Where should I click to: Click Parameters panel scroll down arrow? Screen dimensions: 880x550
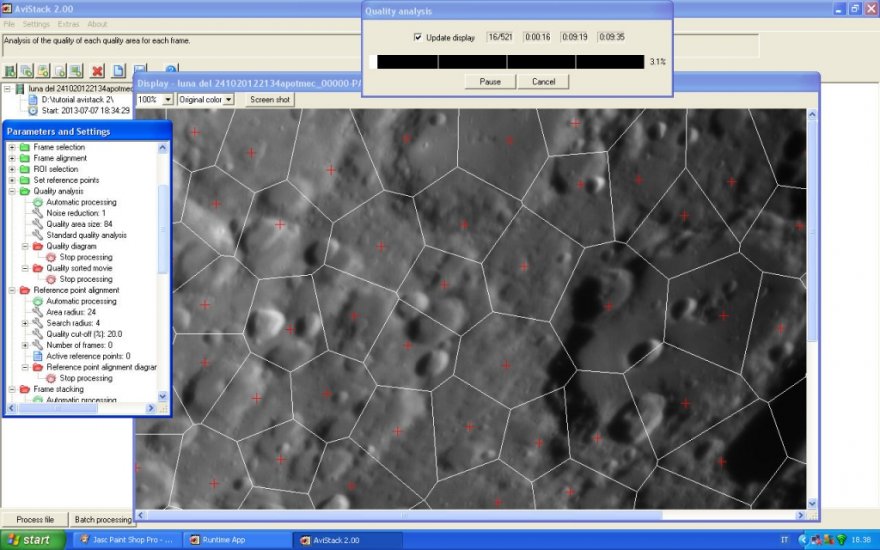point(163,396)
